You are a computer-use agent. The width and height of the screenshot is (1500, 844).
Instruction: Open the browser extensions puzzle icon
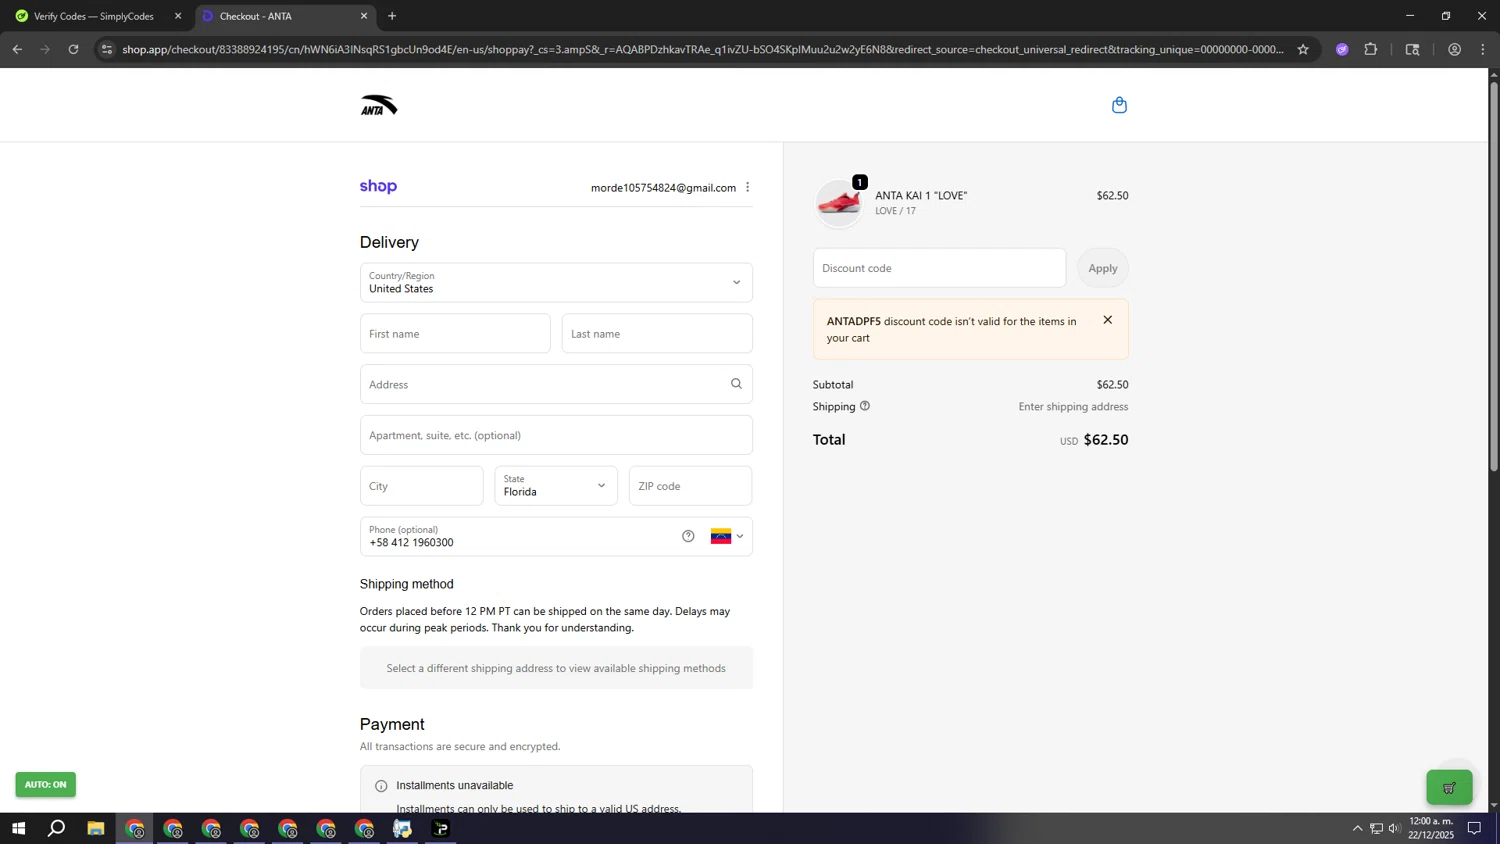(x=1371, y=49)
